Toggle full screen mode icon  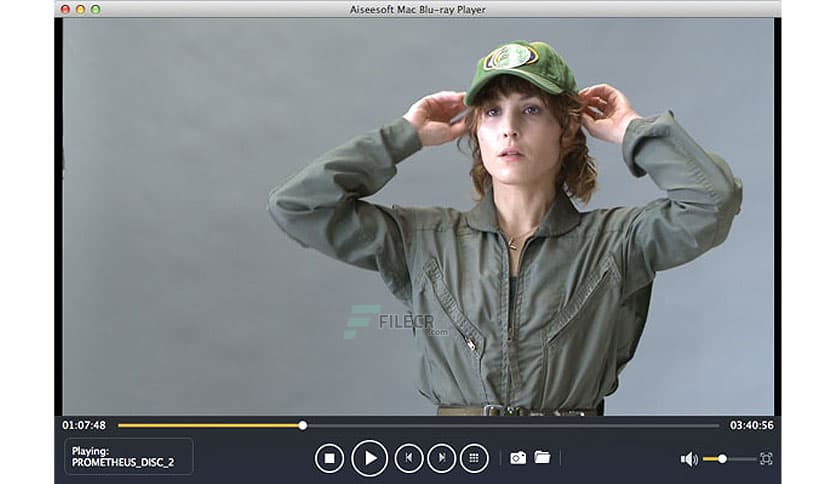766,458
